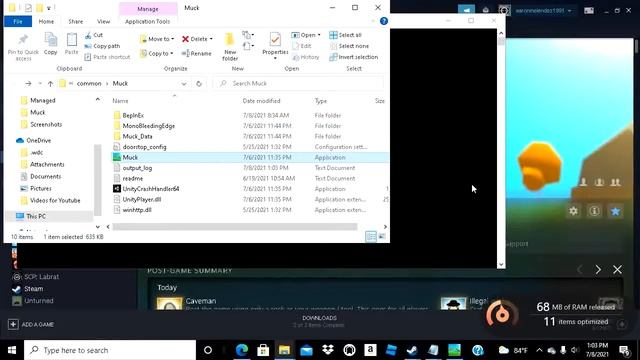This screenshot has height=360, width=640.
Task: Select the readme file
Action: coord(133,178)
